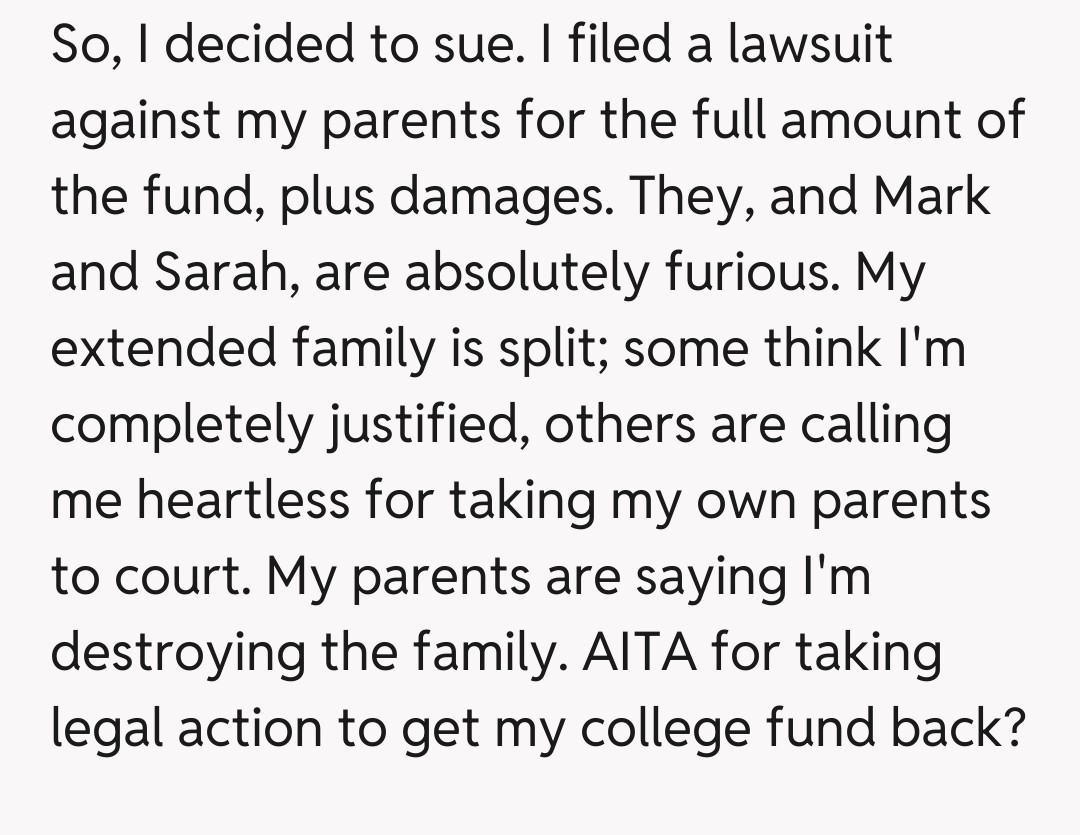1080x835 pixels.
Task: Click the word "furious"
Action: pos(763,273)
